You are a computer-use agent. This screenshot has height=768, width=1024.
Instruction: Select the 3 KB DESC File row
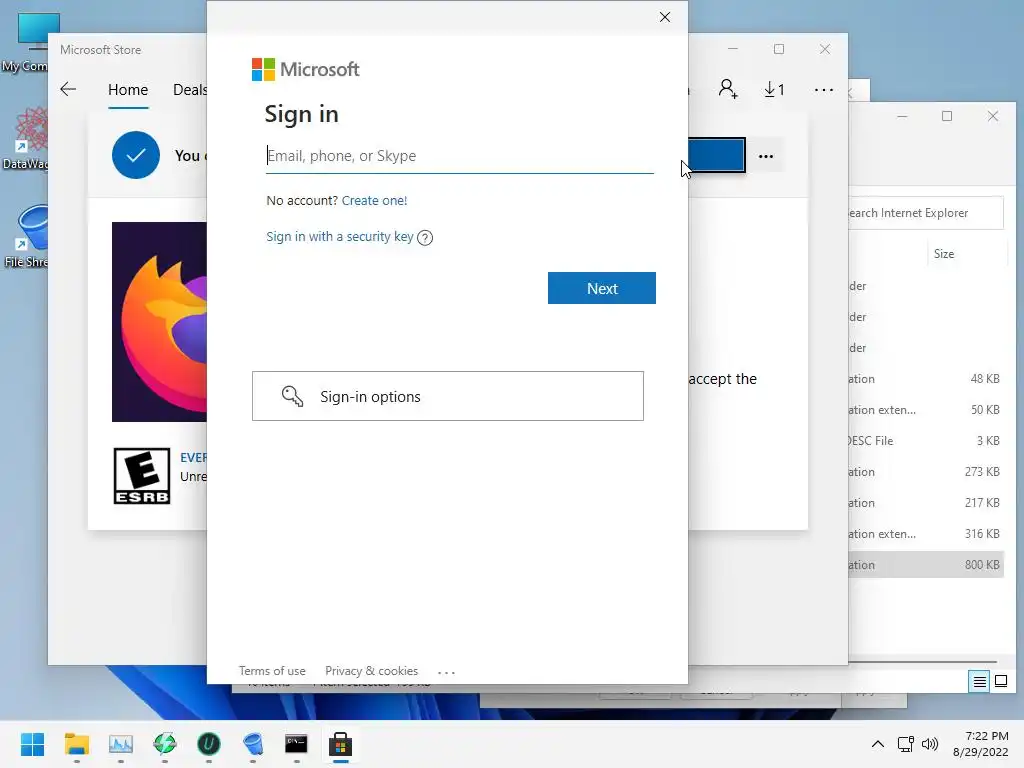click(x=926, y=441)
